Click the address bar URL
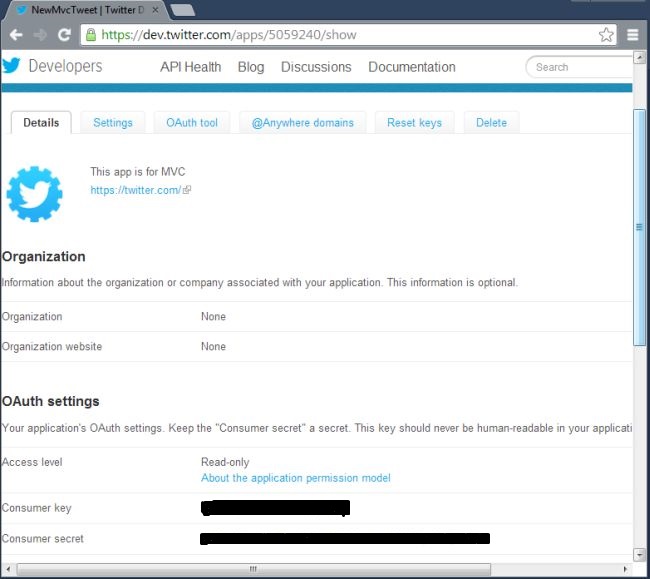The image size is (650, 579). click(x=229, y=35)
